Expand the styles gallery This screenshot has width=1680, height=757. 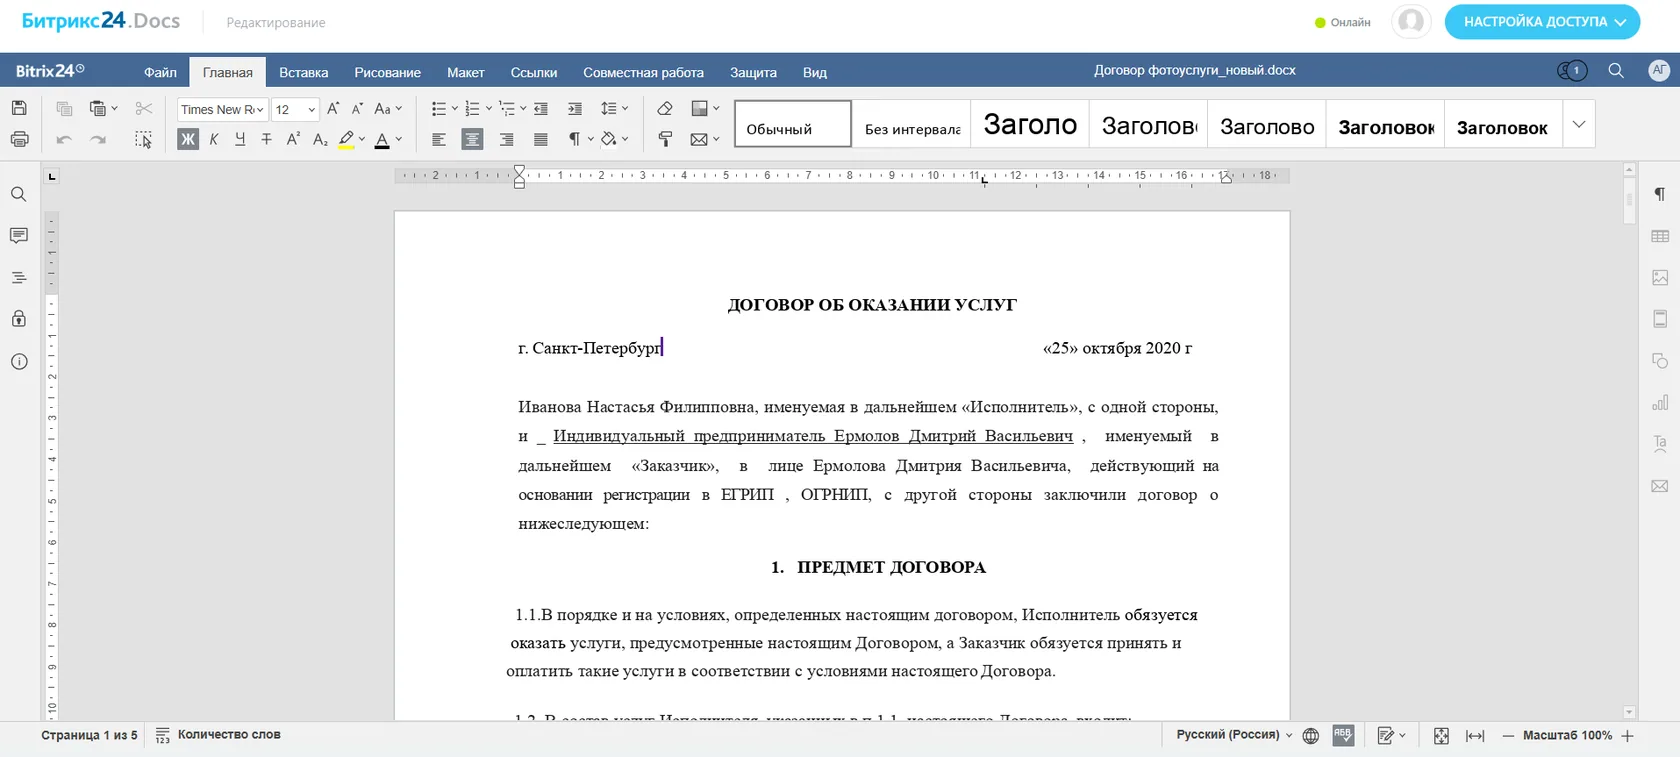pos(1579,124)
